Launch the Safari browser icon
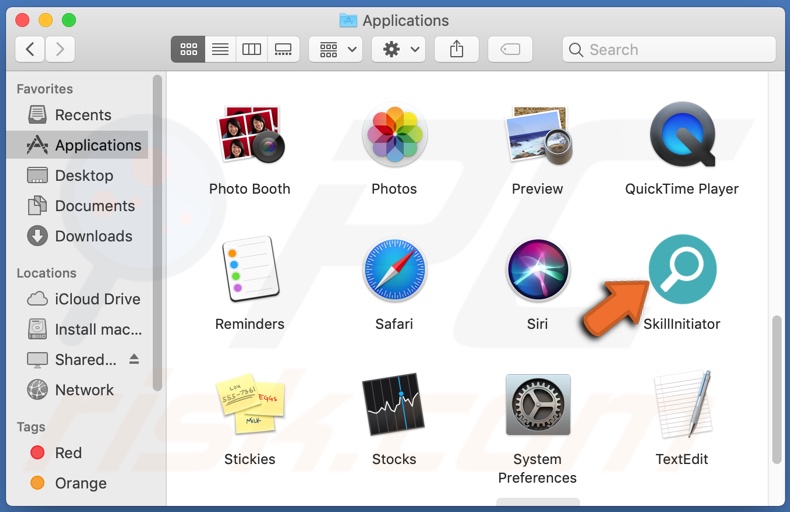The image size is (790, 512). coord(394,271)
